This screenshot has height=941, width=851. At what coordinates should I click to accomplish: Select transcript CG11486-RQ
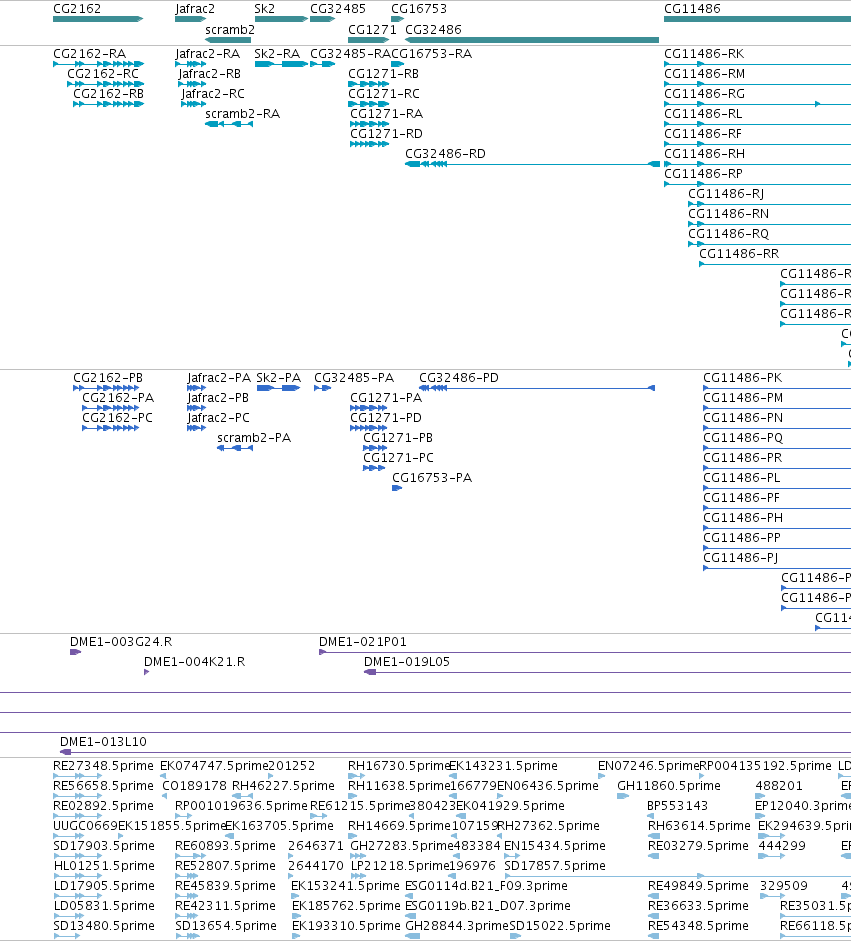click(769, 244)
